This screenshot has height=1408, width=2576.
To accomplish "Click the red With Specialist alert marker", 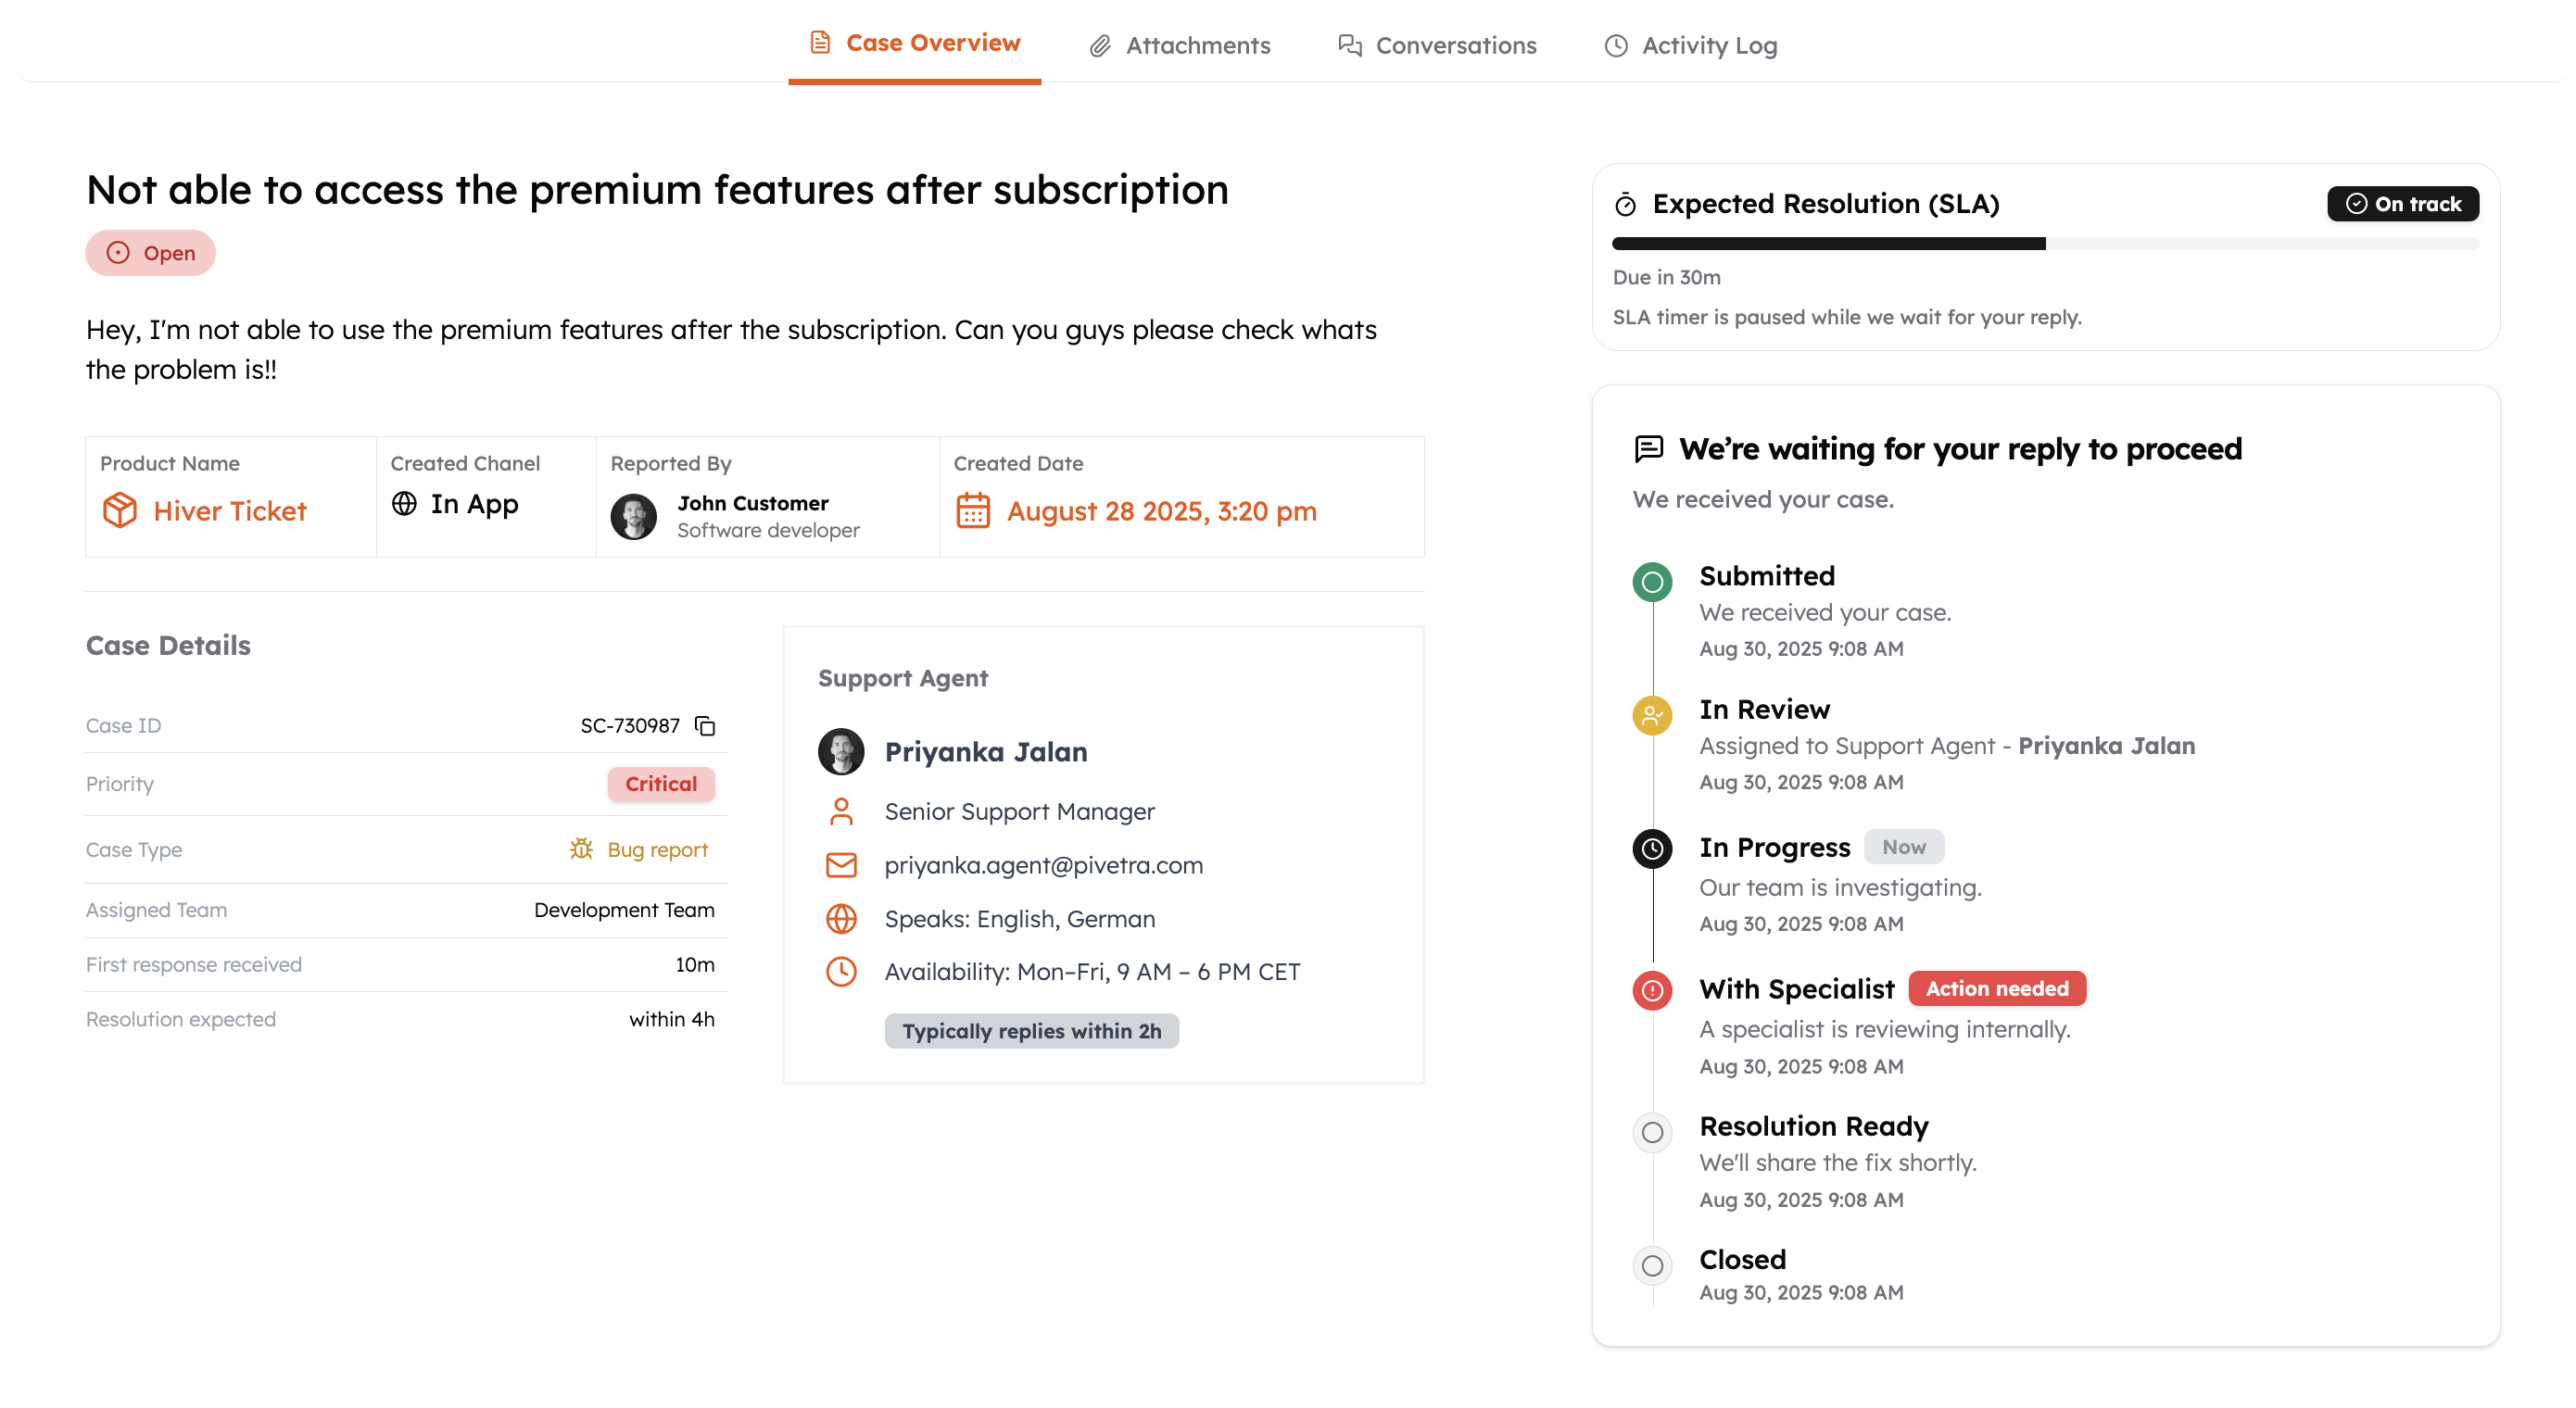I will pos(1652,990).
